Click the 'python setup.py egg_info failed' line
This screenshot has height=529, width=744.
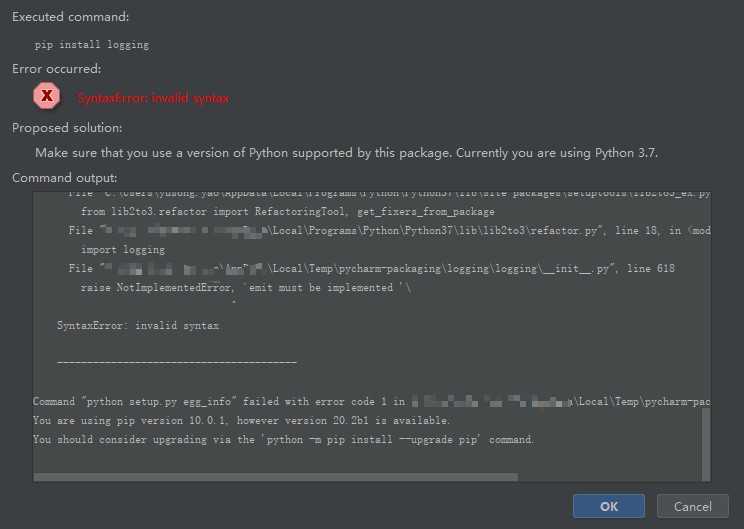click(372, 401)
